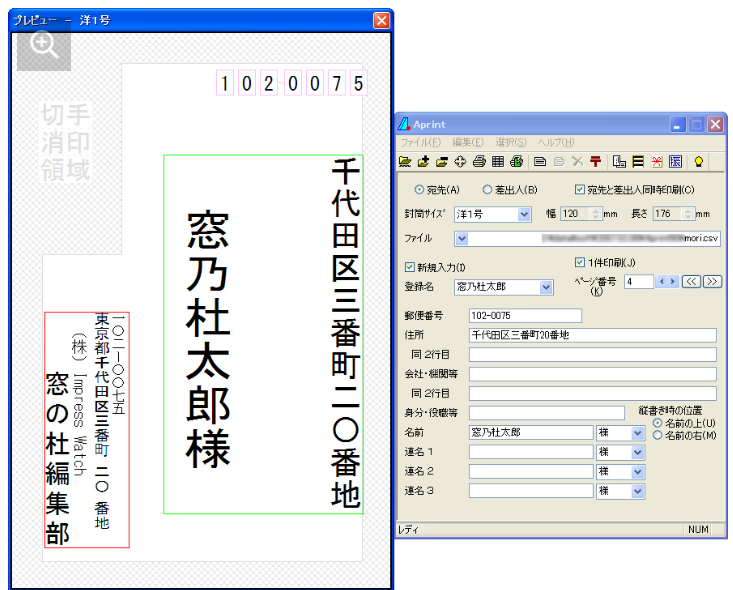The height and width of the screenshot is (590, 733).
Task: Select 名前の右(M) radio option
Action: pos(658,435)
